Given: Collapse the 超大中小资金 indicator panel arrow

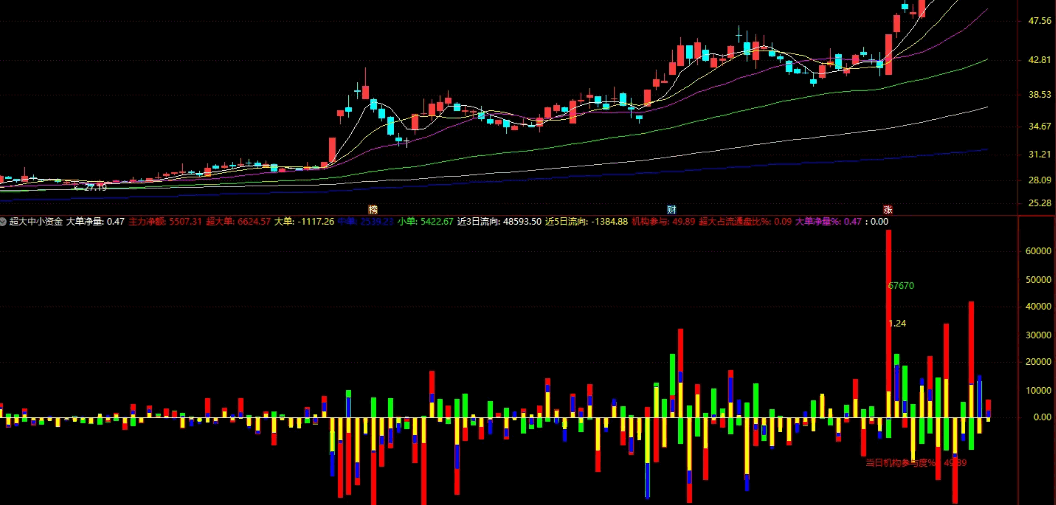Looking at the screenshot, I should point(4,222).
